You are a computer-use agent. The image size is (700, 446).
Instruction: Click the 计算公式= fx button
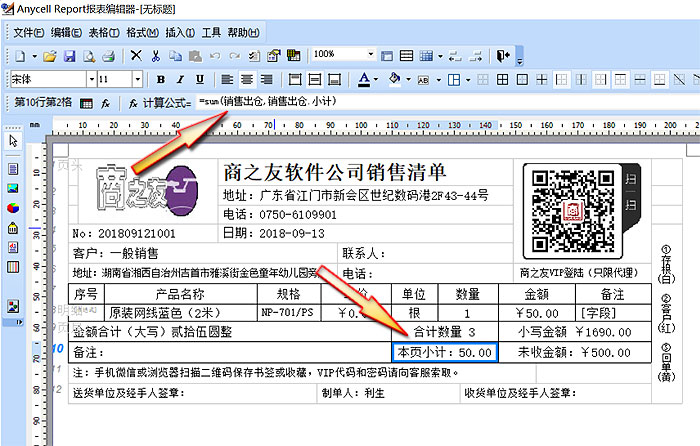[x=133, y=104]
